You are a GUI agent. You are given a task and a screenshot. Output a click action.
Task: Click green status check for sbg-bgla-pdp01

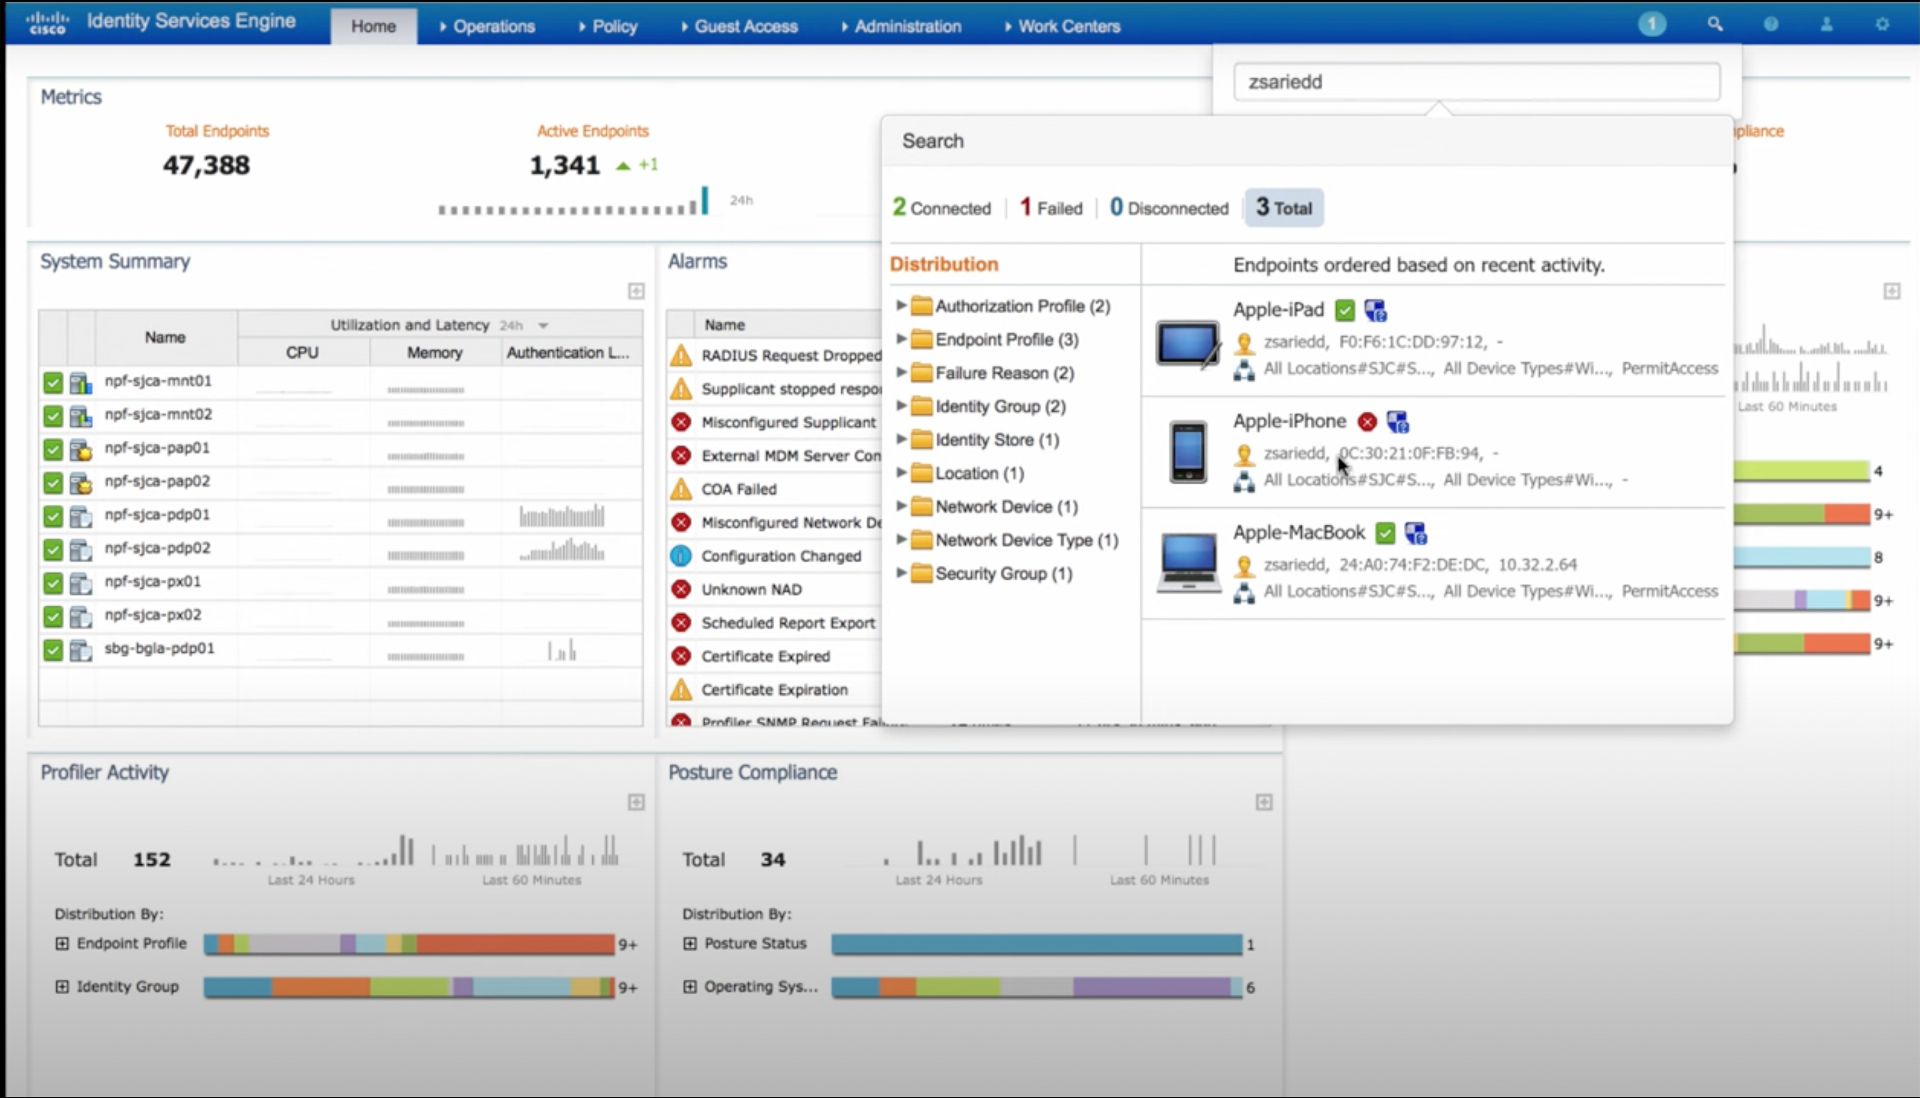53,650
